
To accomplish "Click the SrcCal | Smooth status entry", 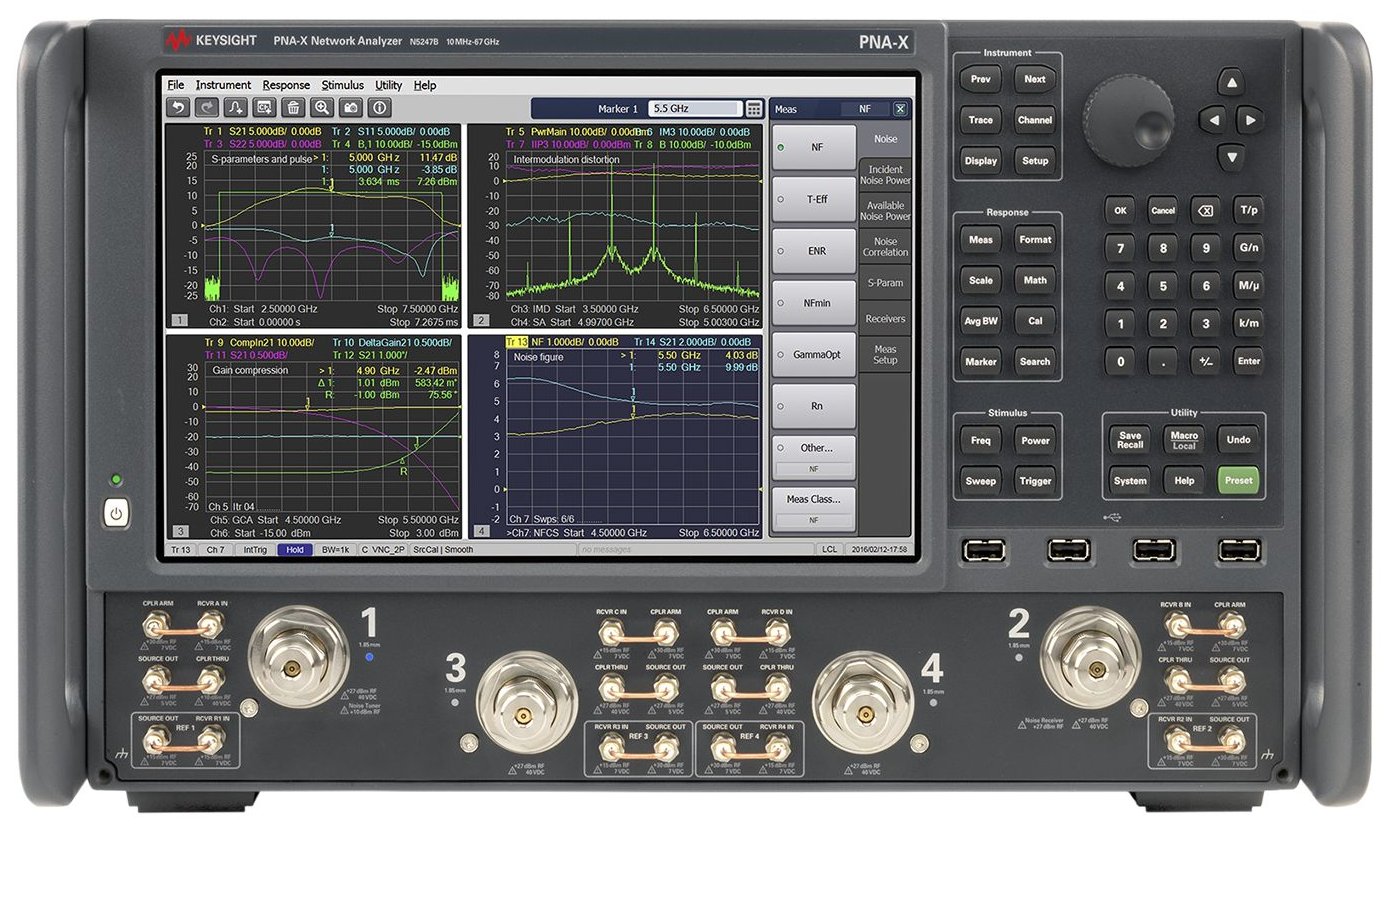I will (443, 550).
